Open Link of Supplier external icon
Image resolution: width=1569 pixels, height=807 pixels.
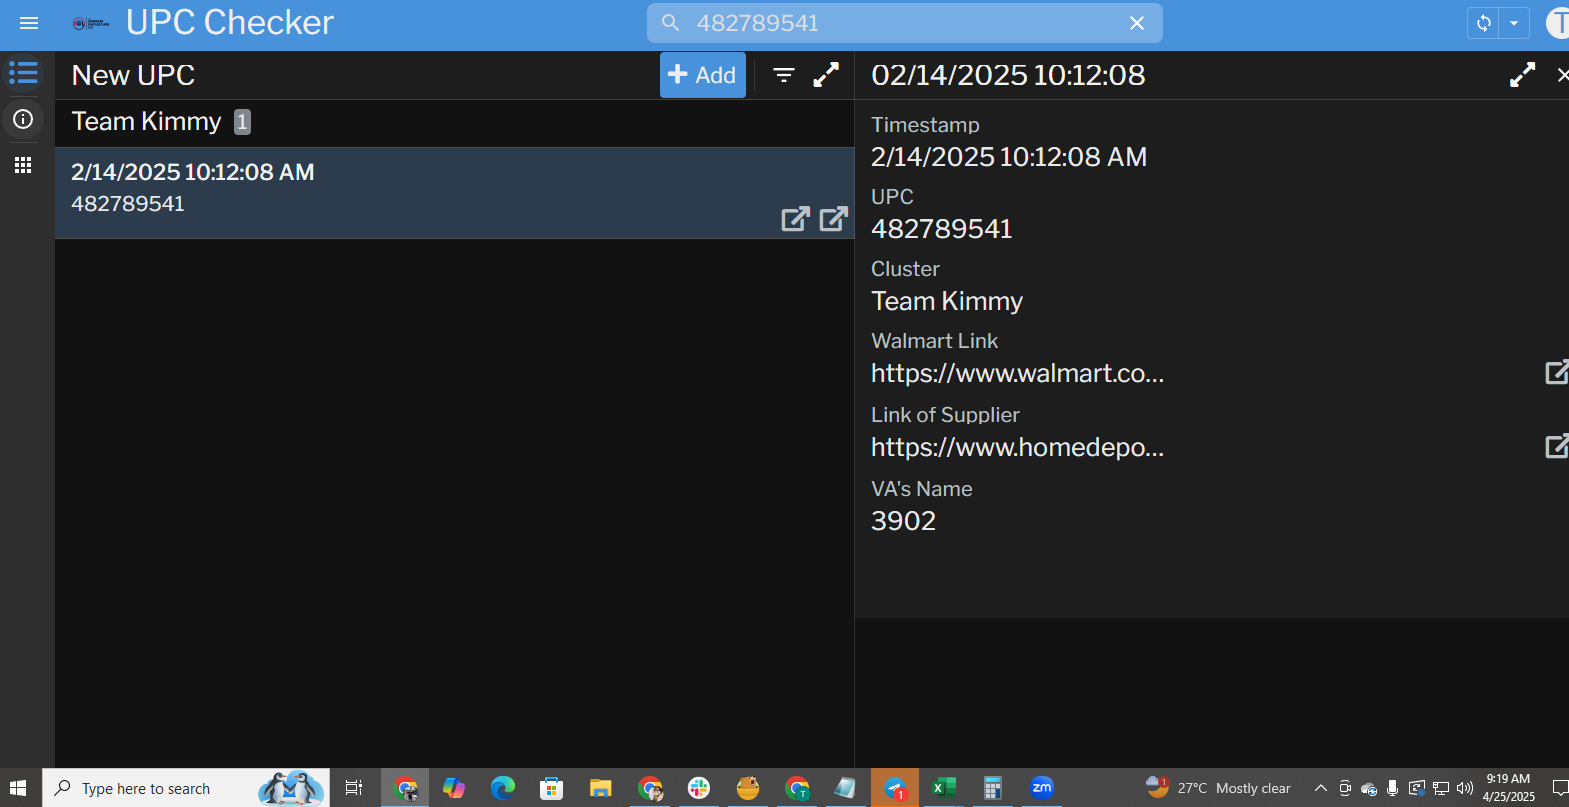(x=1556, y=446)
